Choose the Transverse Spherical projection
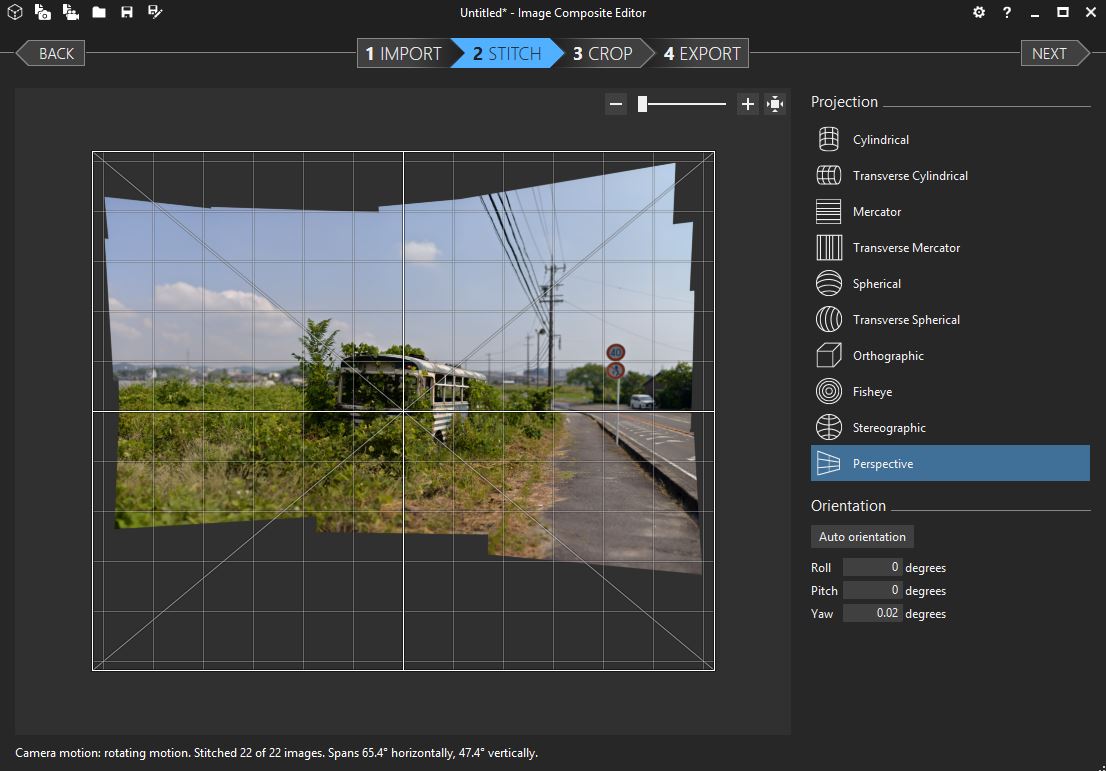The height and width of the screenshot is (771, 1106). (x=950, y=320)
